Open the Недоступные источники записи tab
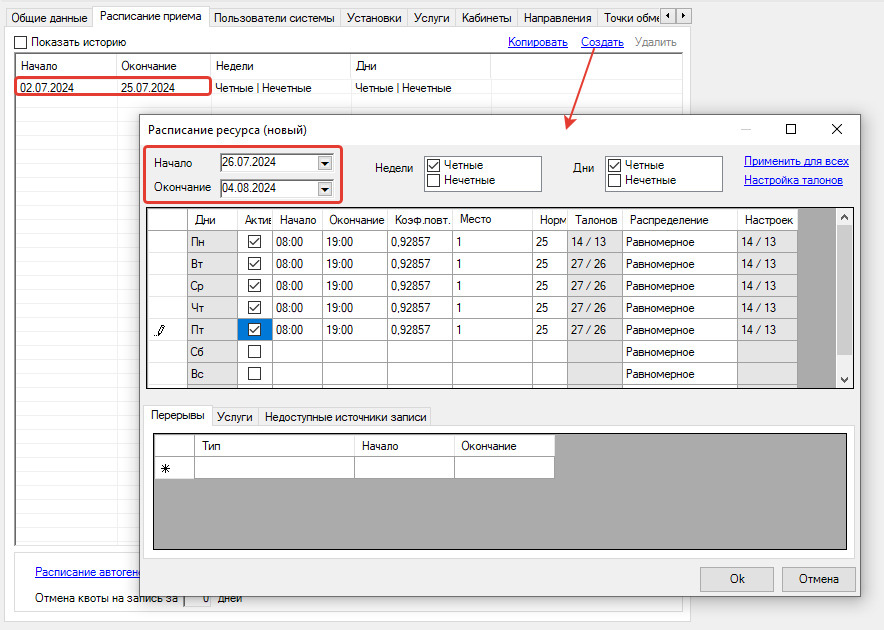The image size is (884, 630). pos(346,417)
